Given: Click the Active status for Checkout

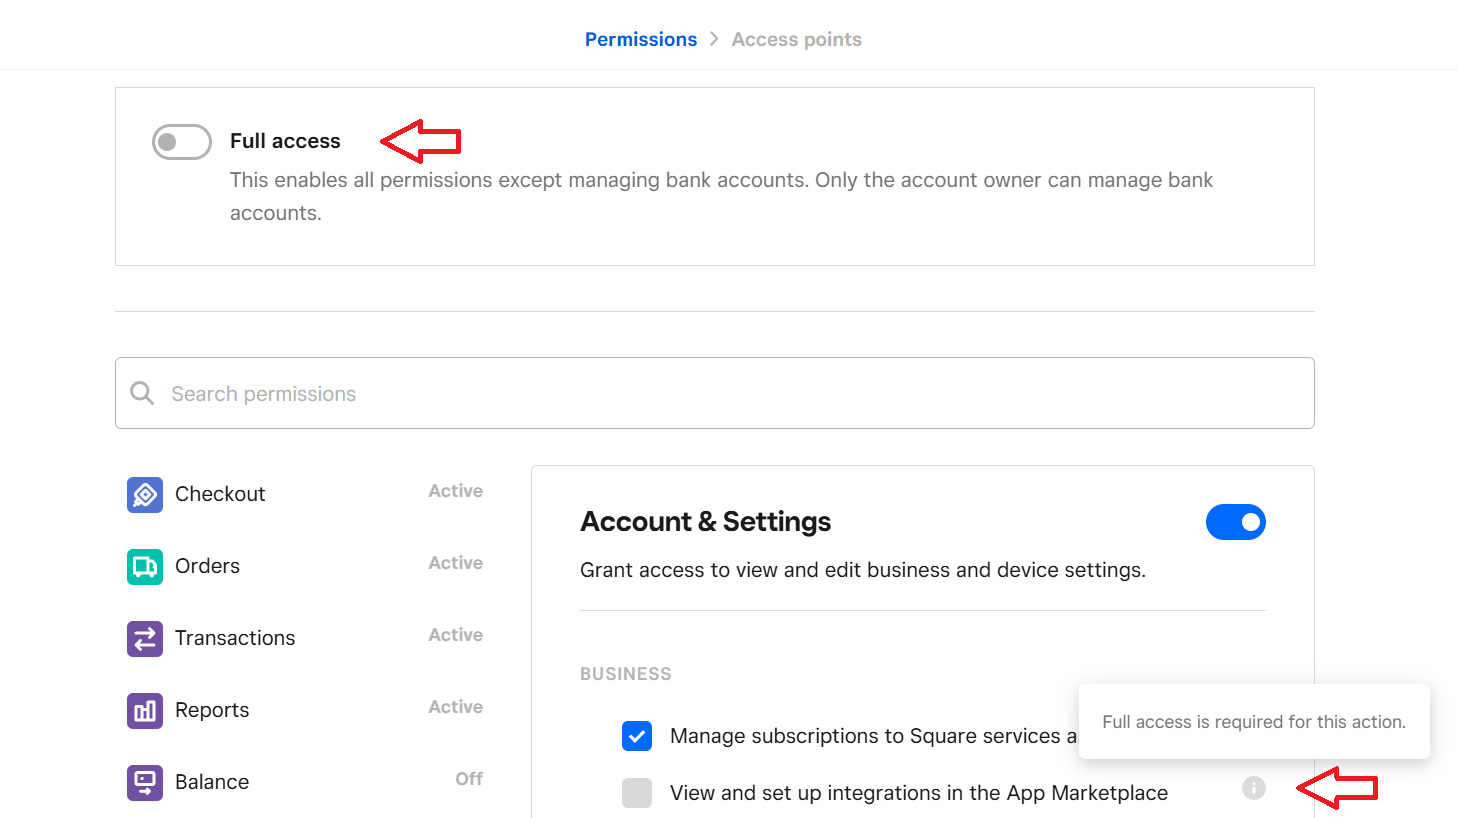Looking at the screenshot, I should coord(456,491).
